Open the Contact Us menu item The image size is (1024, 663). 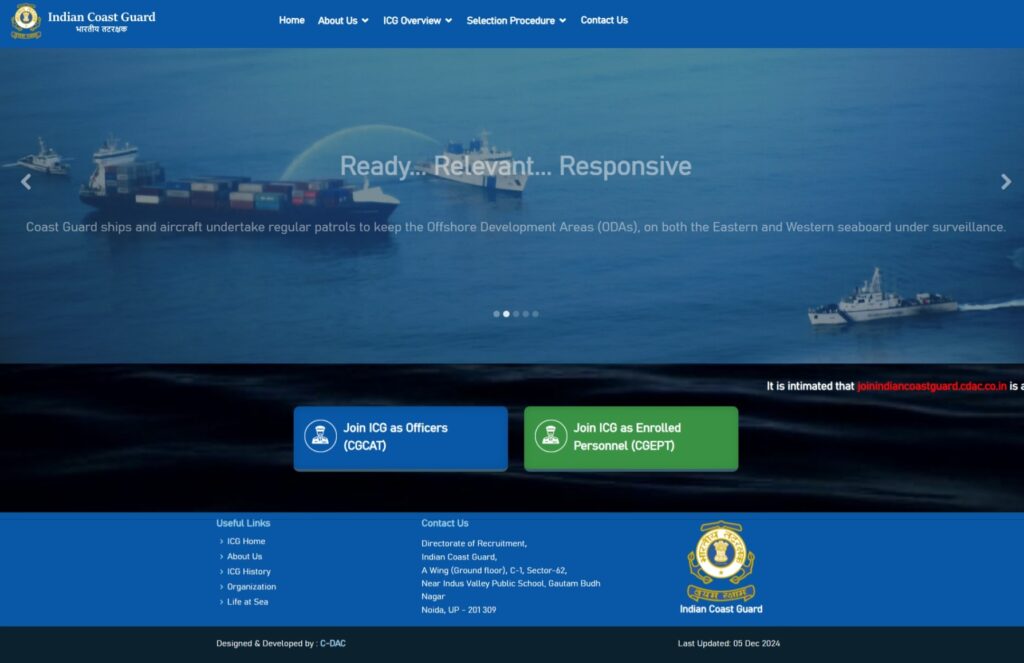pos(604,20)
